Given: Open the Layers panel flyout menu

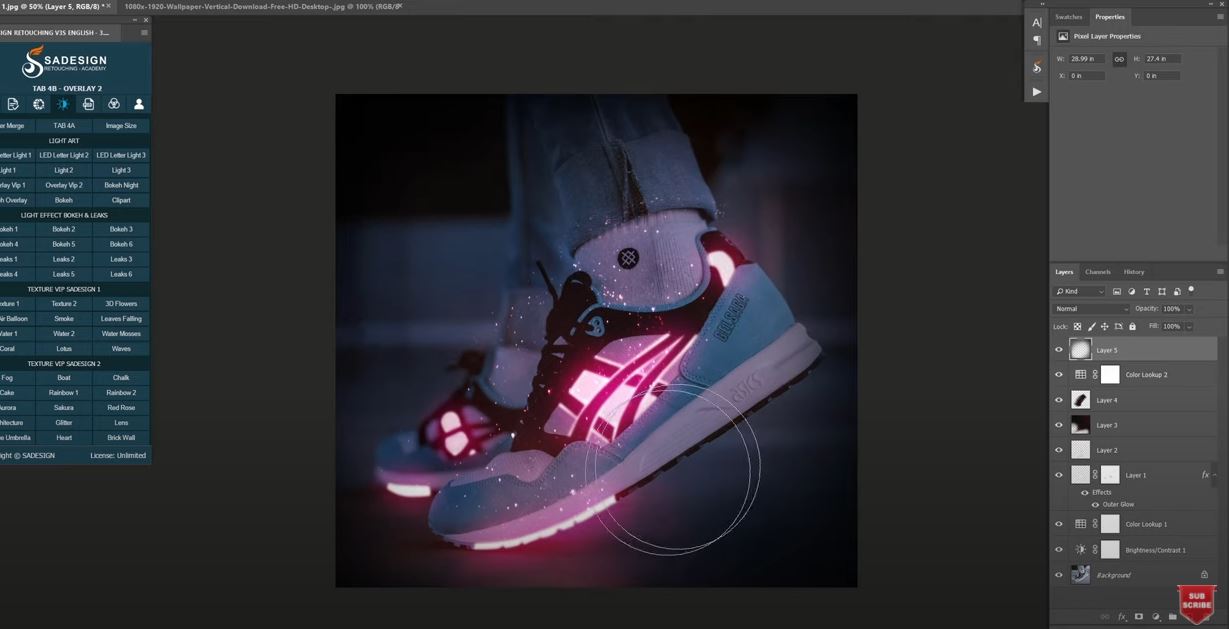Looking at the screenshot, I should [x=1220, y=271].
